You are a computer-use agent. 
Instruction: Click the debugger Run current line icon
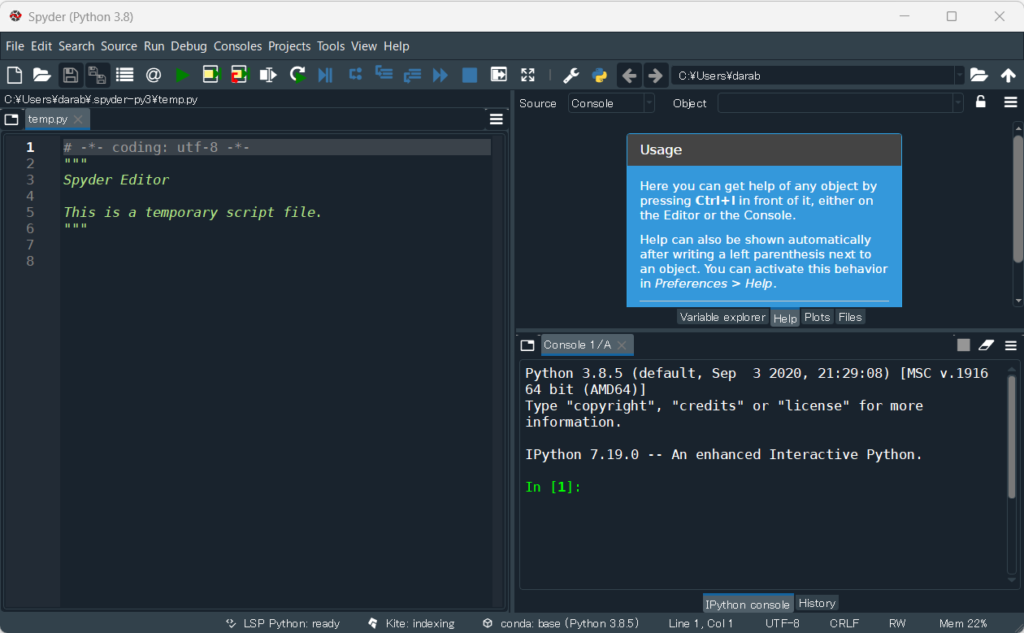[355, 74]
